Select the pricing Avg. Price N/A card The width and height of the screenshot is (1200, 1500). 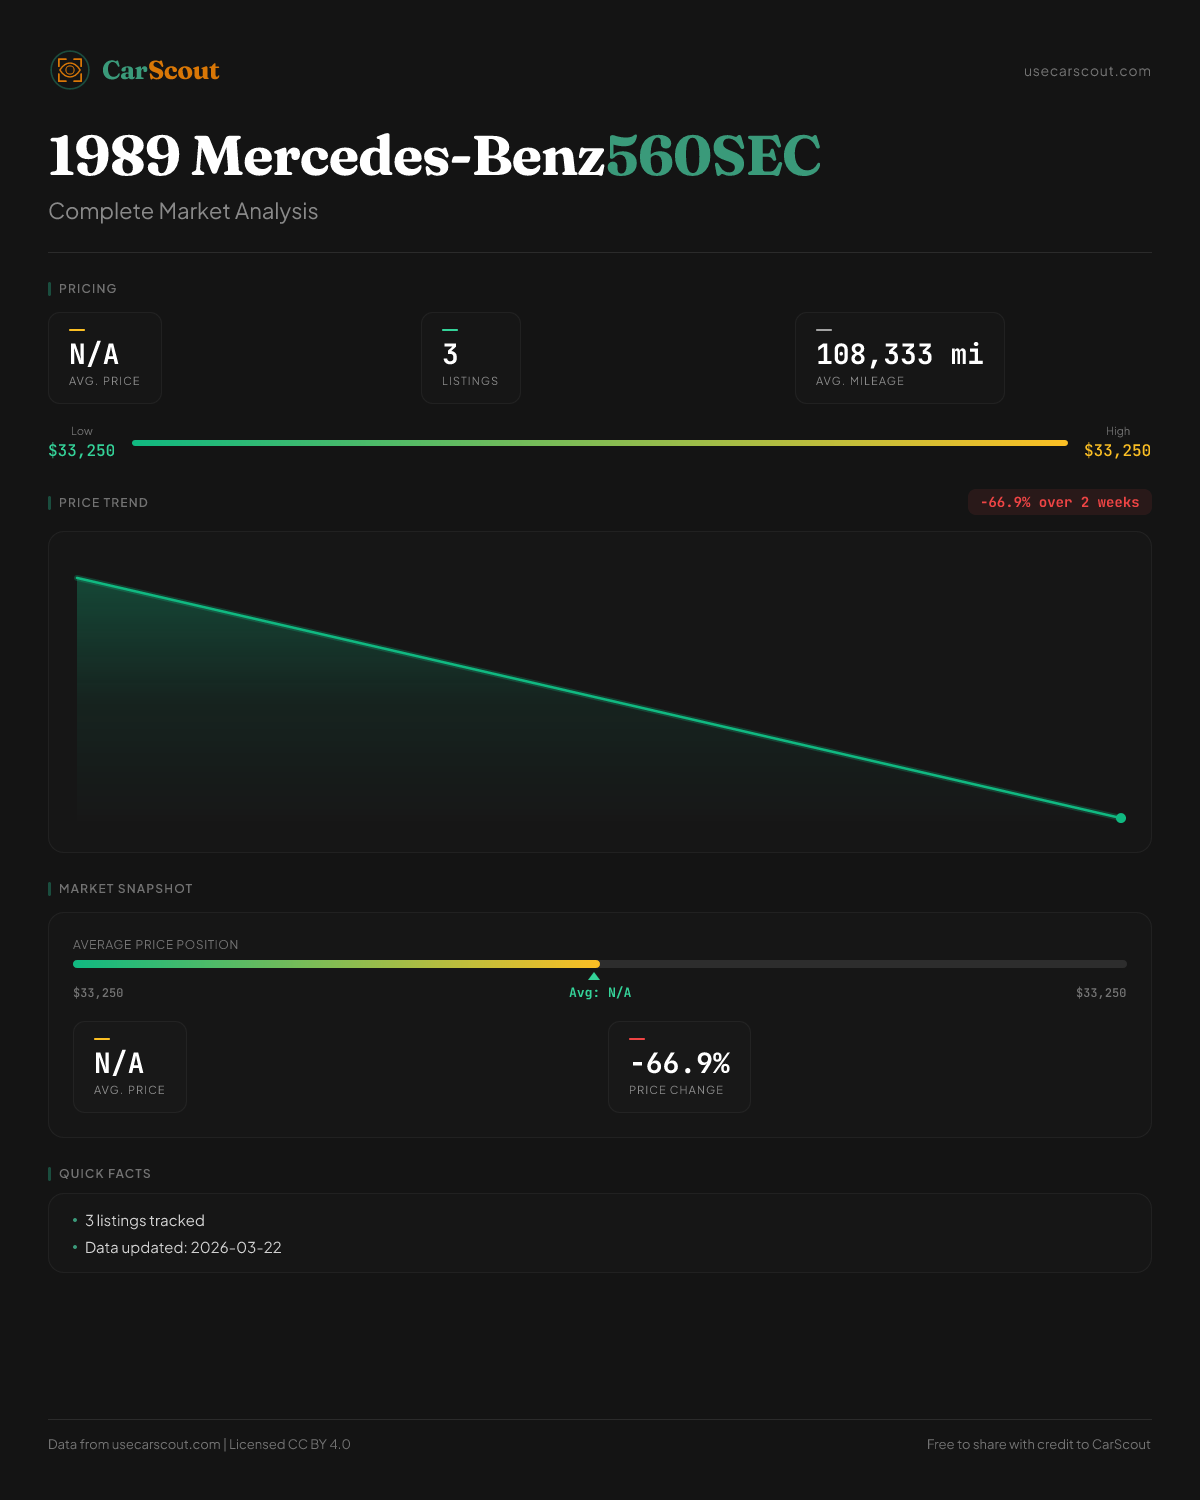click(105, 358)
